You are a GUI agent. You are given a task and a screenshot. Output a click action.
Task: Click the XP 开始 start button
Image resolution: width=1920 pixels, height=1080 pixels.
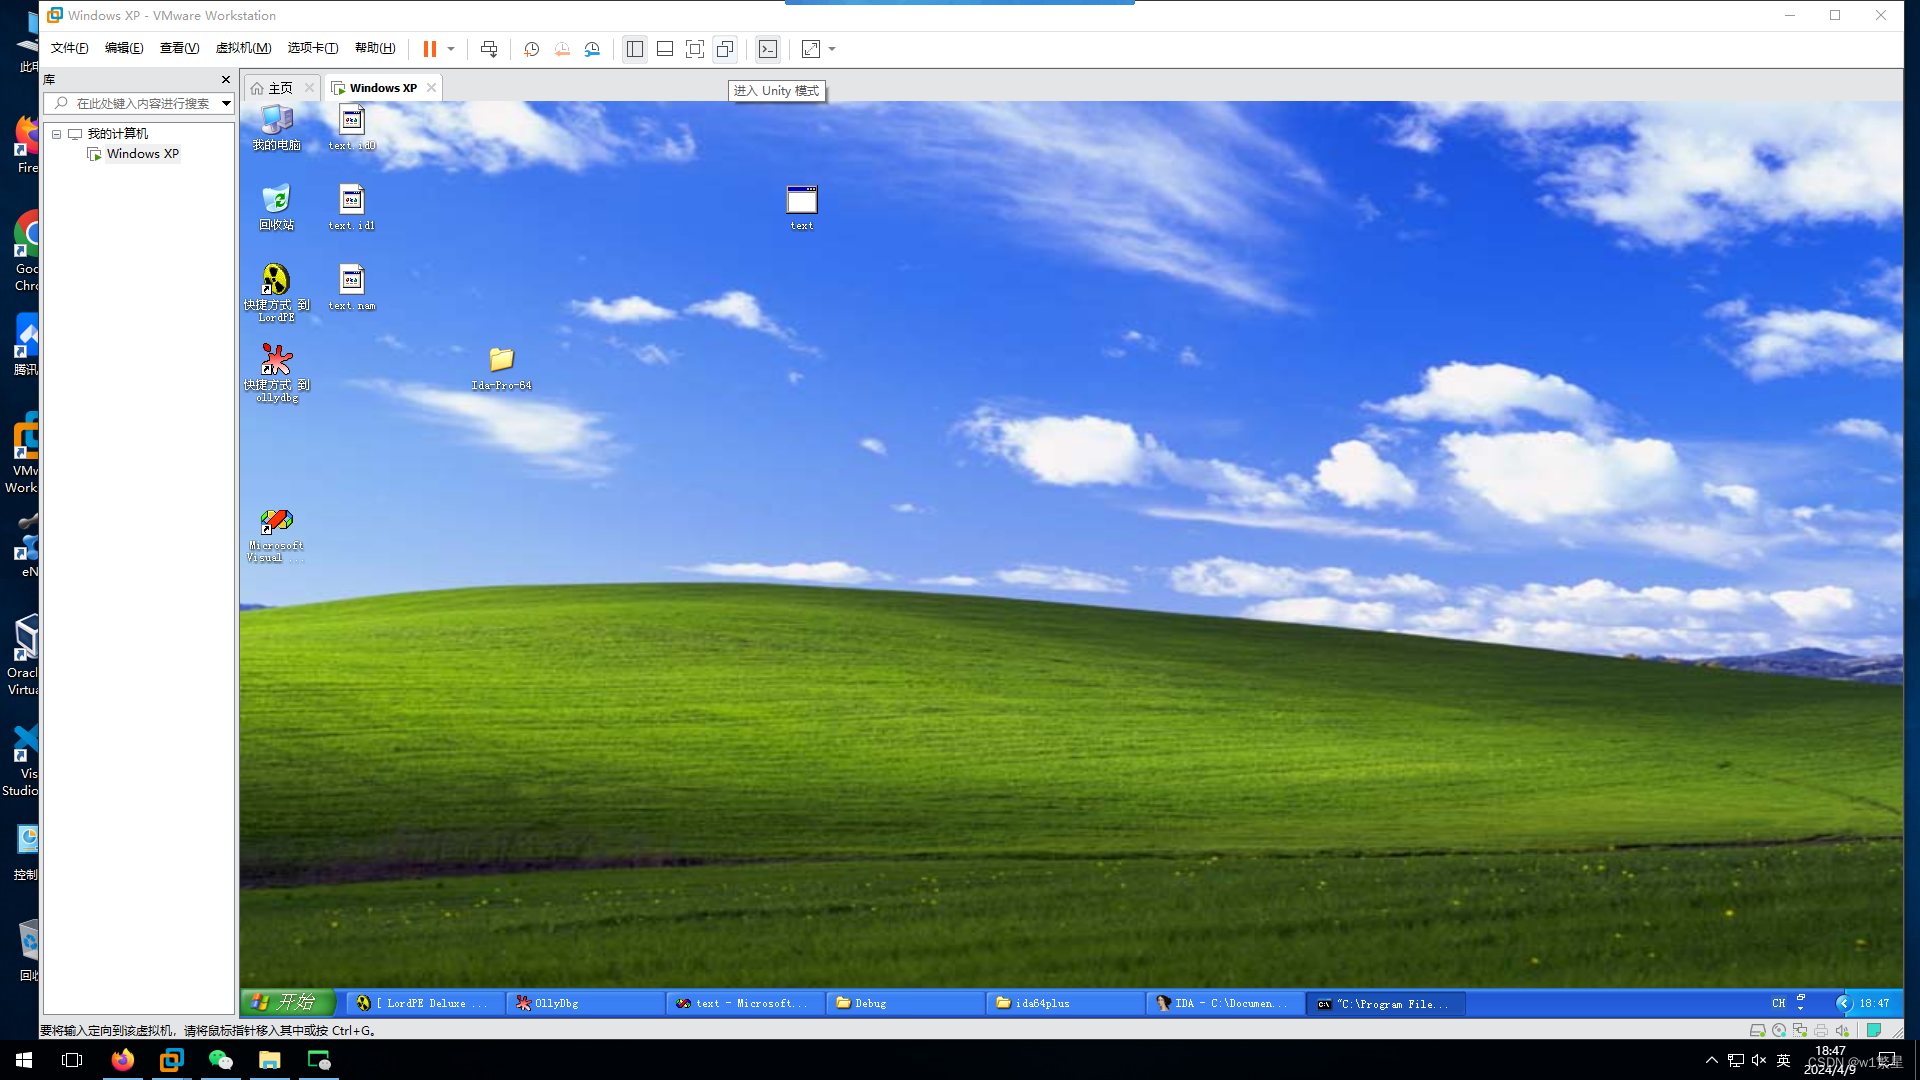[x=286, y=1002]
